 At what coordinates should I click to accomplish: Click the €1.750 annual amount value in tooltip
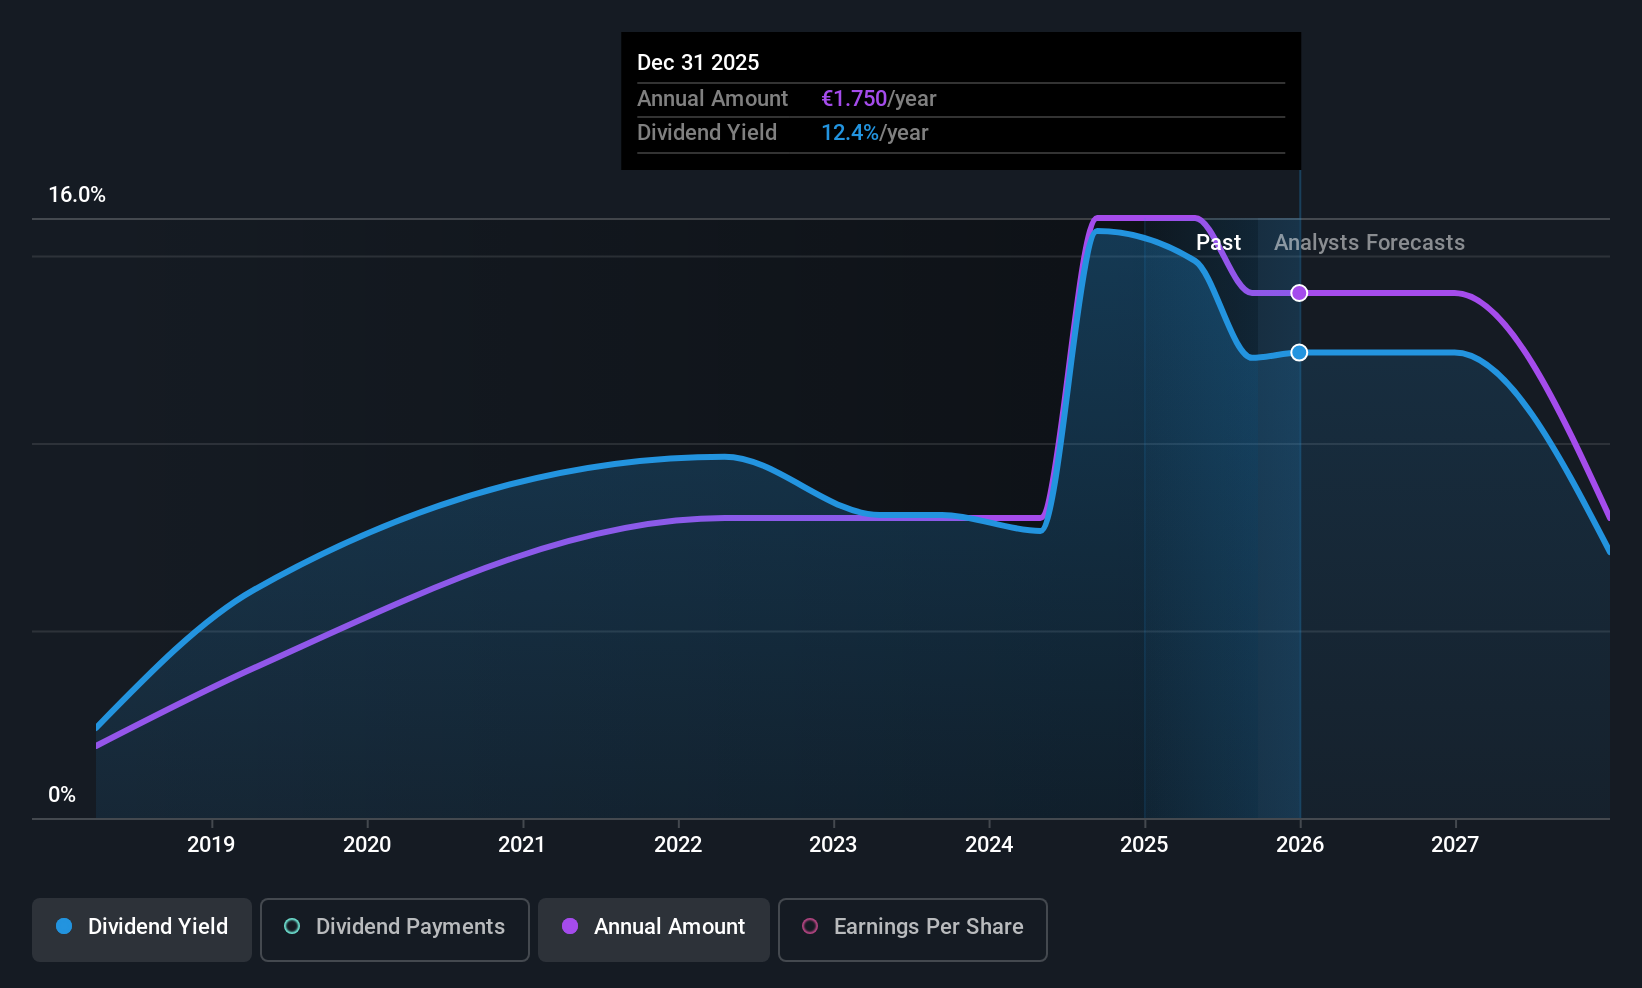(853, 99)
